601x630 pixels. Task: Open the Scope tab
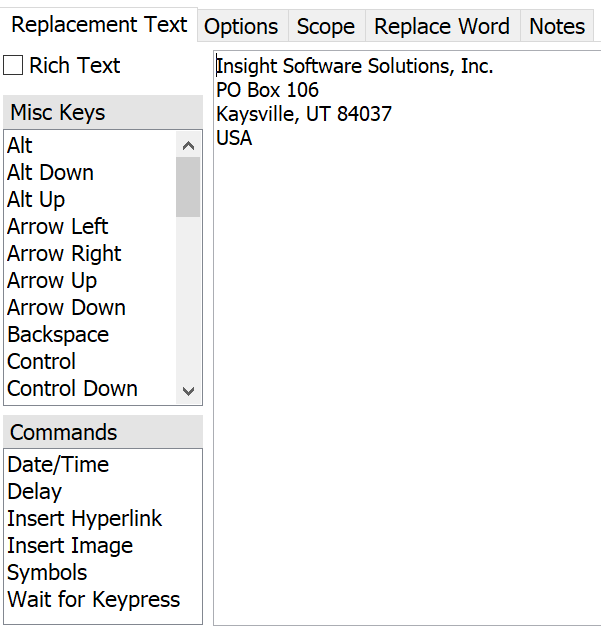click(326, 27)
